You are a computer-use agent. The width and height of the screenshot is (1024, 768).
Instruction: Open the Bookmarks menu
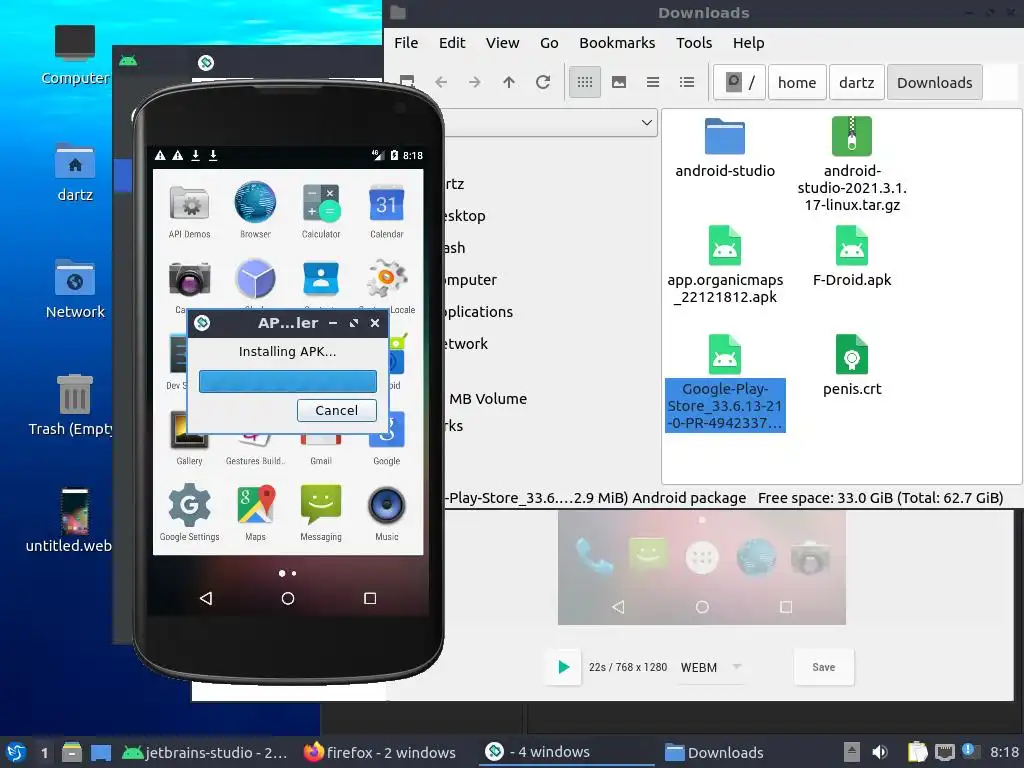[x=617, y=42]
